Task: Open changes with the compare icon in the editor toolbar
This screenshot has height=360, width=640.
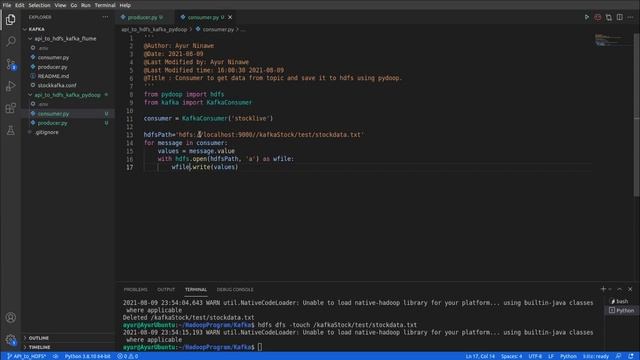Action: (609, 17)
